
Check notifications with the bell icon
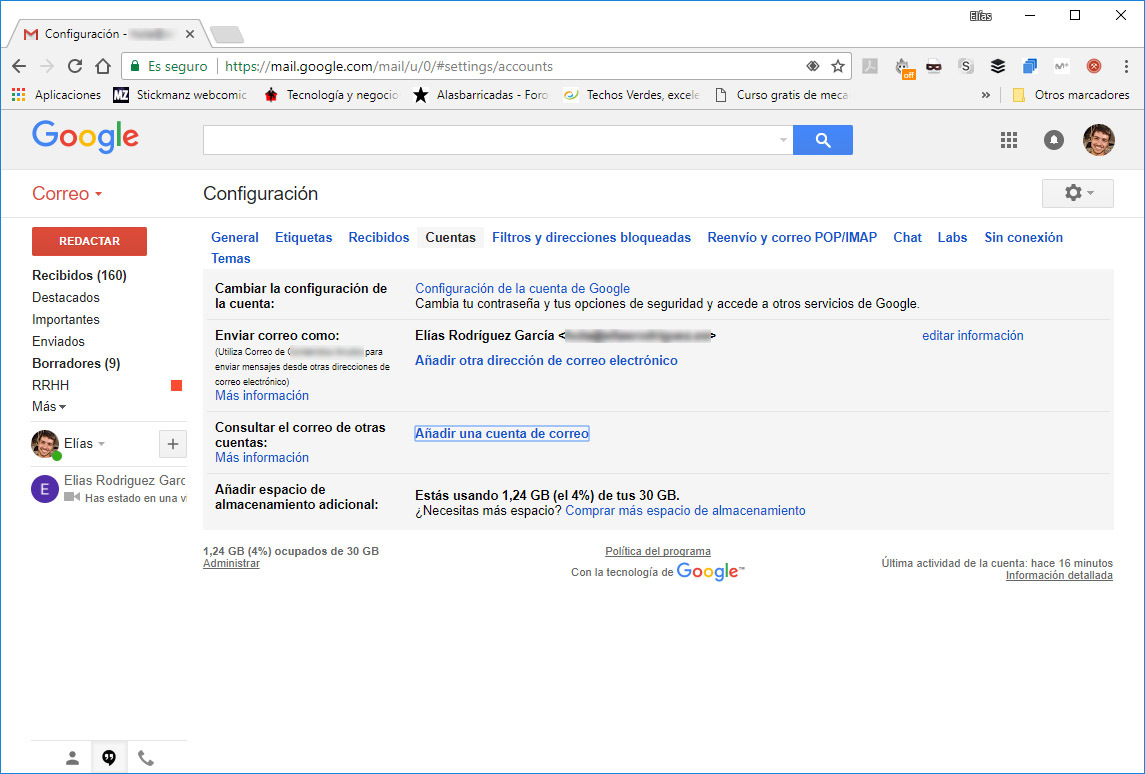(1054, 140)
